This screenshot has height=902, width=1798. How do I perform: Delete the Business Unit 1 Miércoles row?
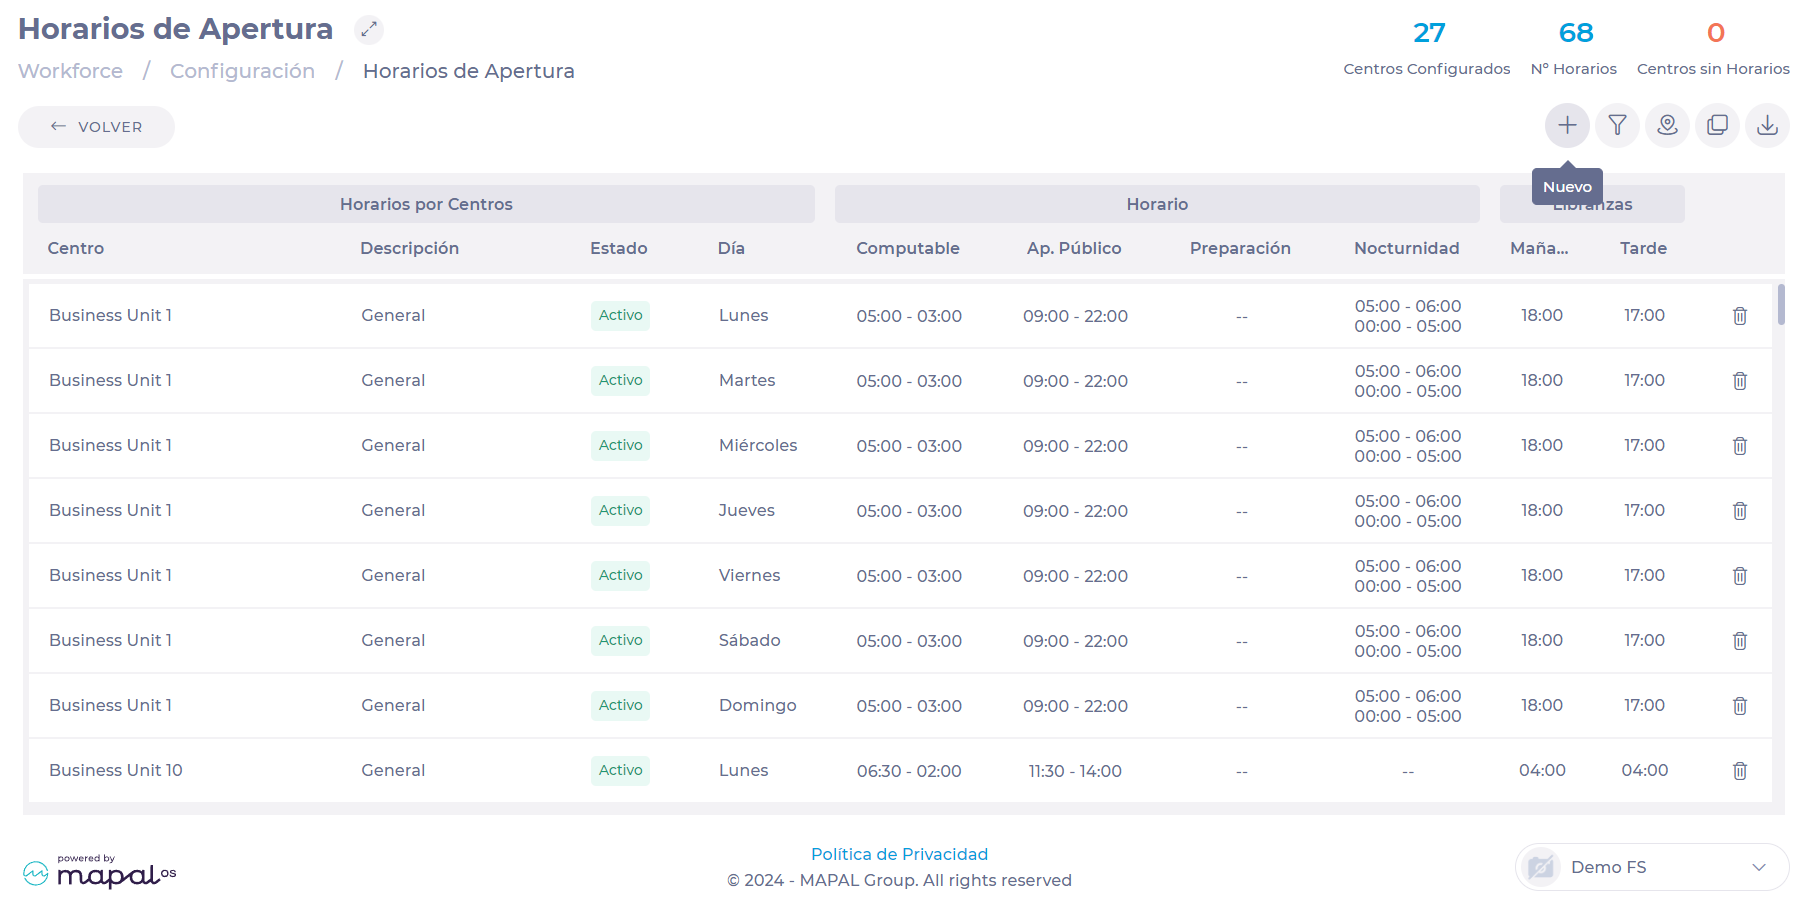[1739, 446]
